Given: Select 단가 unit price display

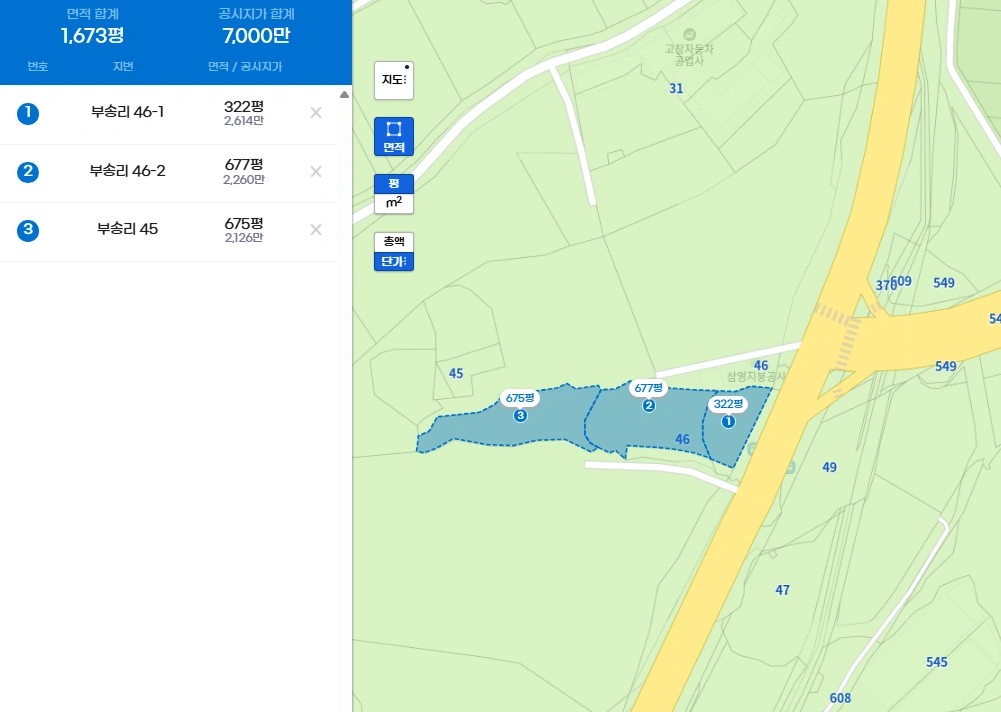Looking at the screenshot, I should tap(394, 261).
